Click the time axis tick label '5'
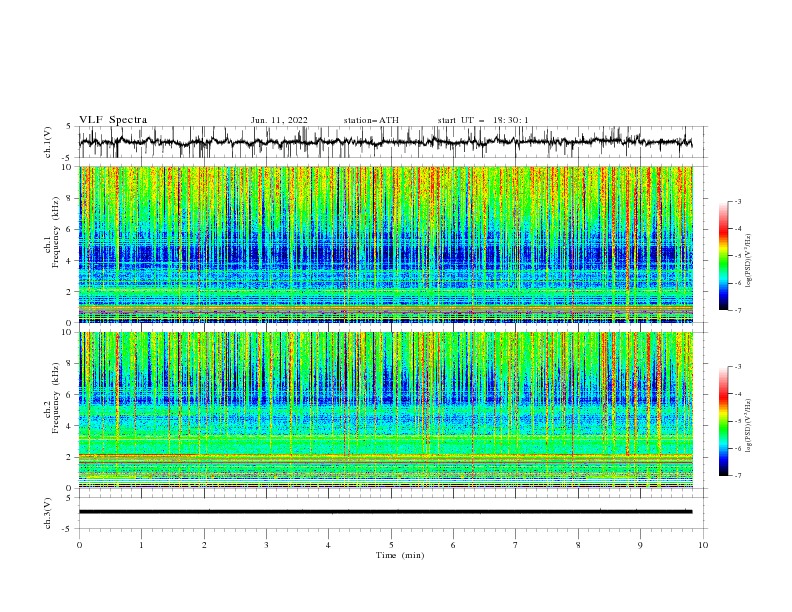This screenshot has width=792, height=612. [391, 545]
